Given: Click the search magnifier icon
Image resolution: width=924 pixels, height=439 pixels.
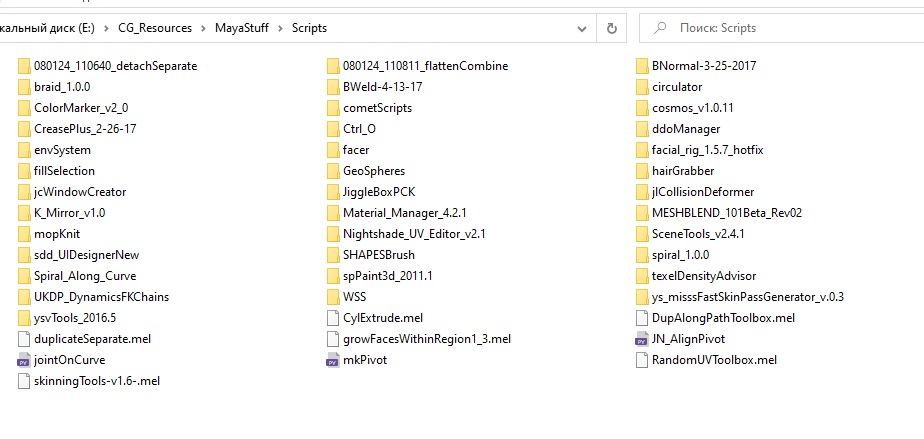Looking at the screenshot, I should [x=661, y=28].
